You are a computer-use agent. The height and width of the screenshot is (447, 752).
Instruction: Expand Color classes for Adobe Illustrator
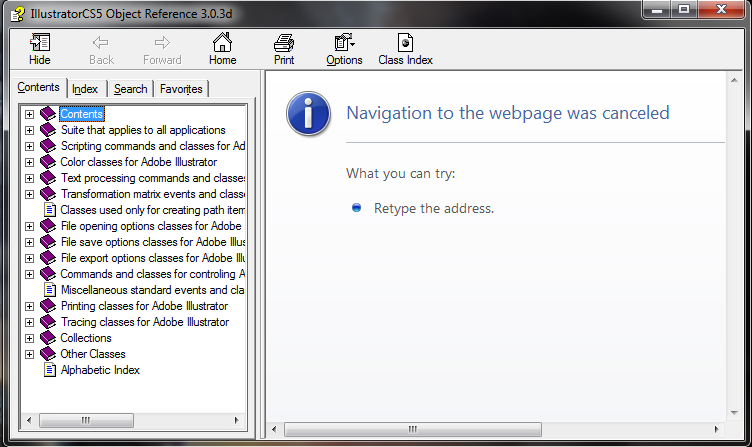click(29, 162)
